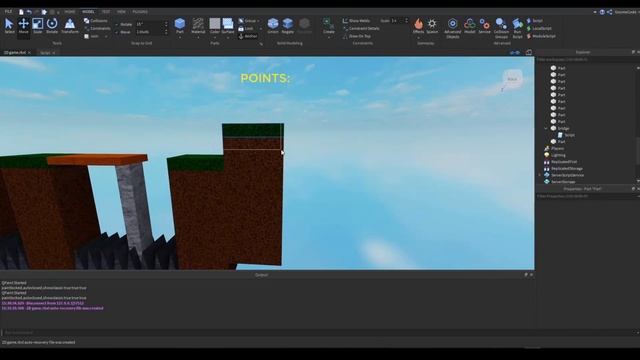The width and height of the screenshot is (640, 360).
Task: Collapse the bridge tree item
Action: click(546, 128)
